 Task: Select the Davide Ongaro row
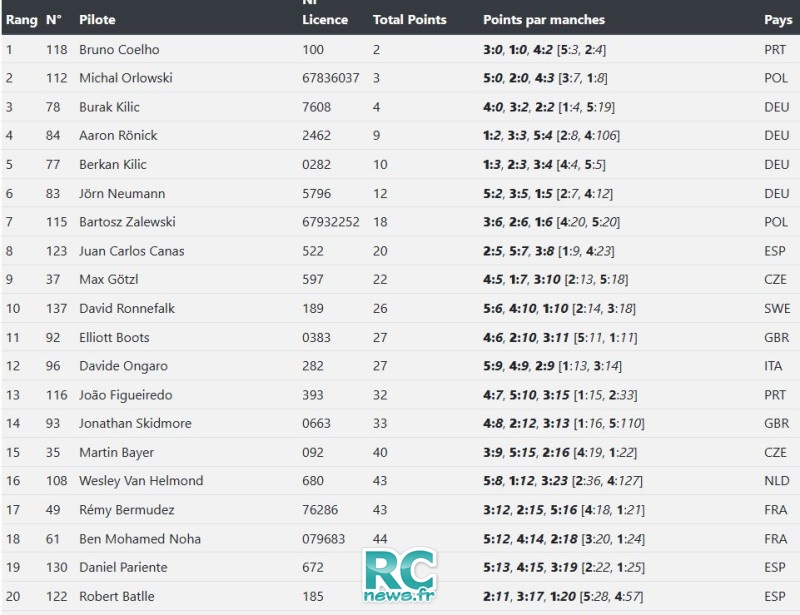pyautogui.click(x=400, y=366)
